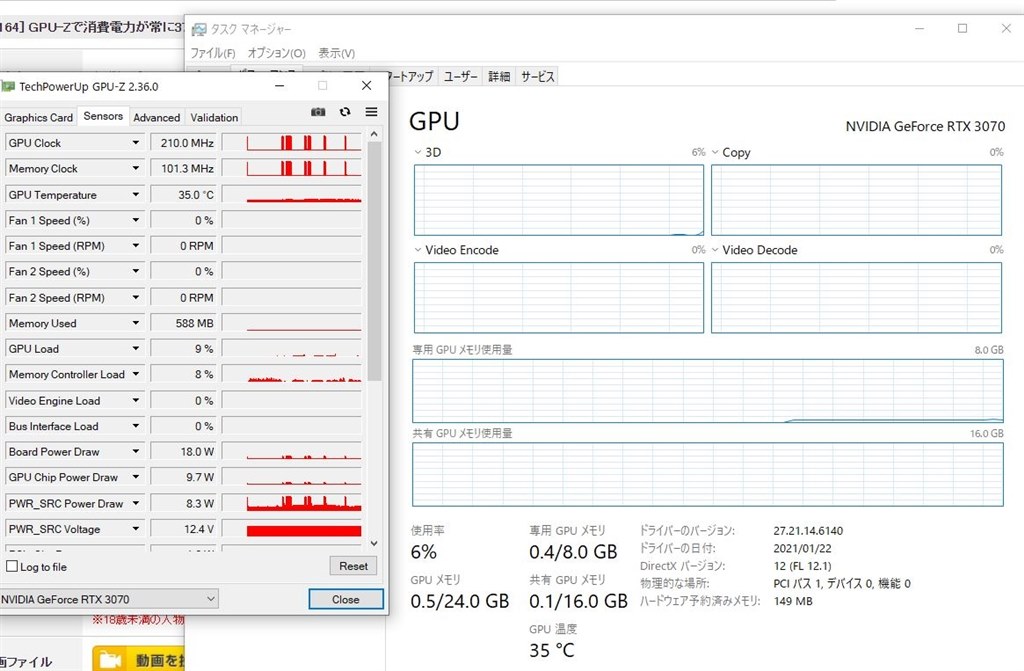Click the 共有 GPU メモリ使用量 graph
1024x671 pixels.
click(x=708, y=474)
